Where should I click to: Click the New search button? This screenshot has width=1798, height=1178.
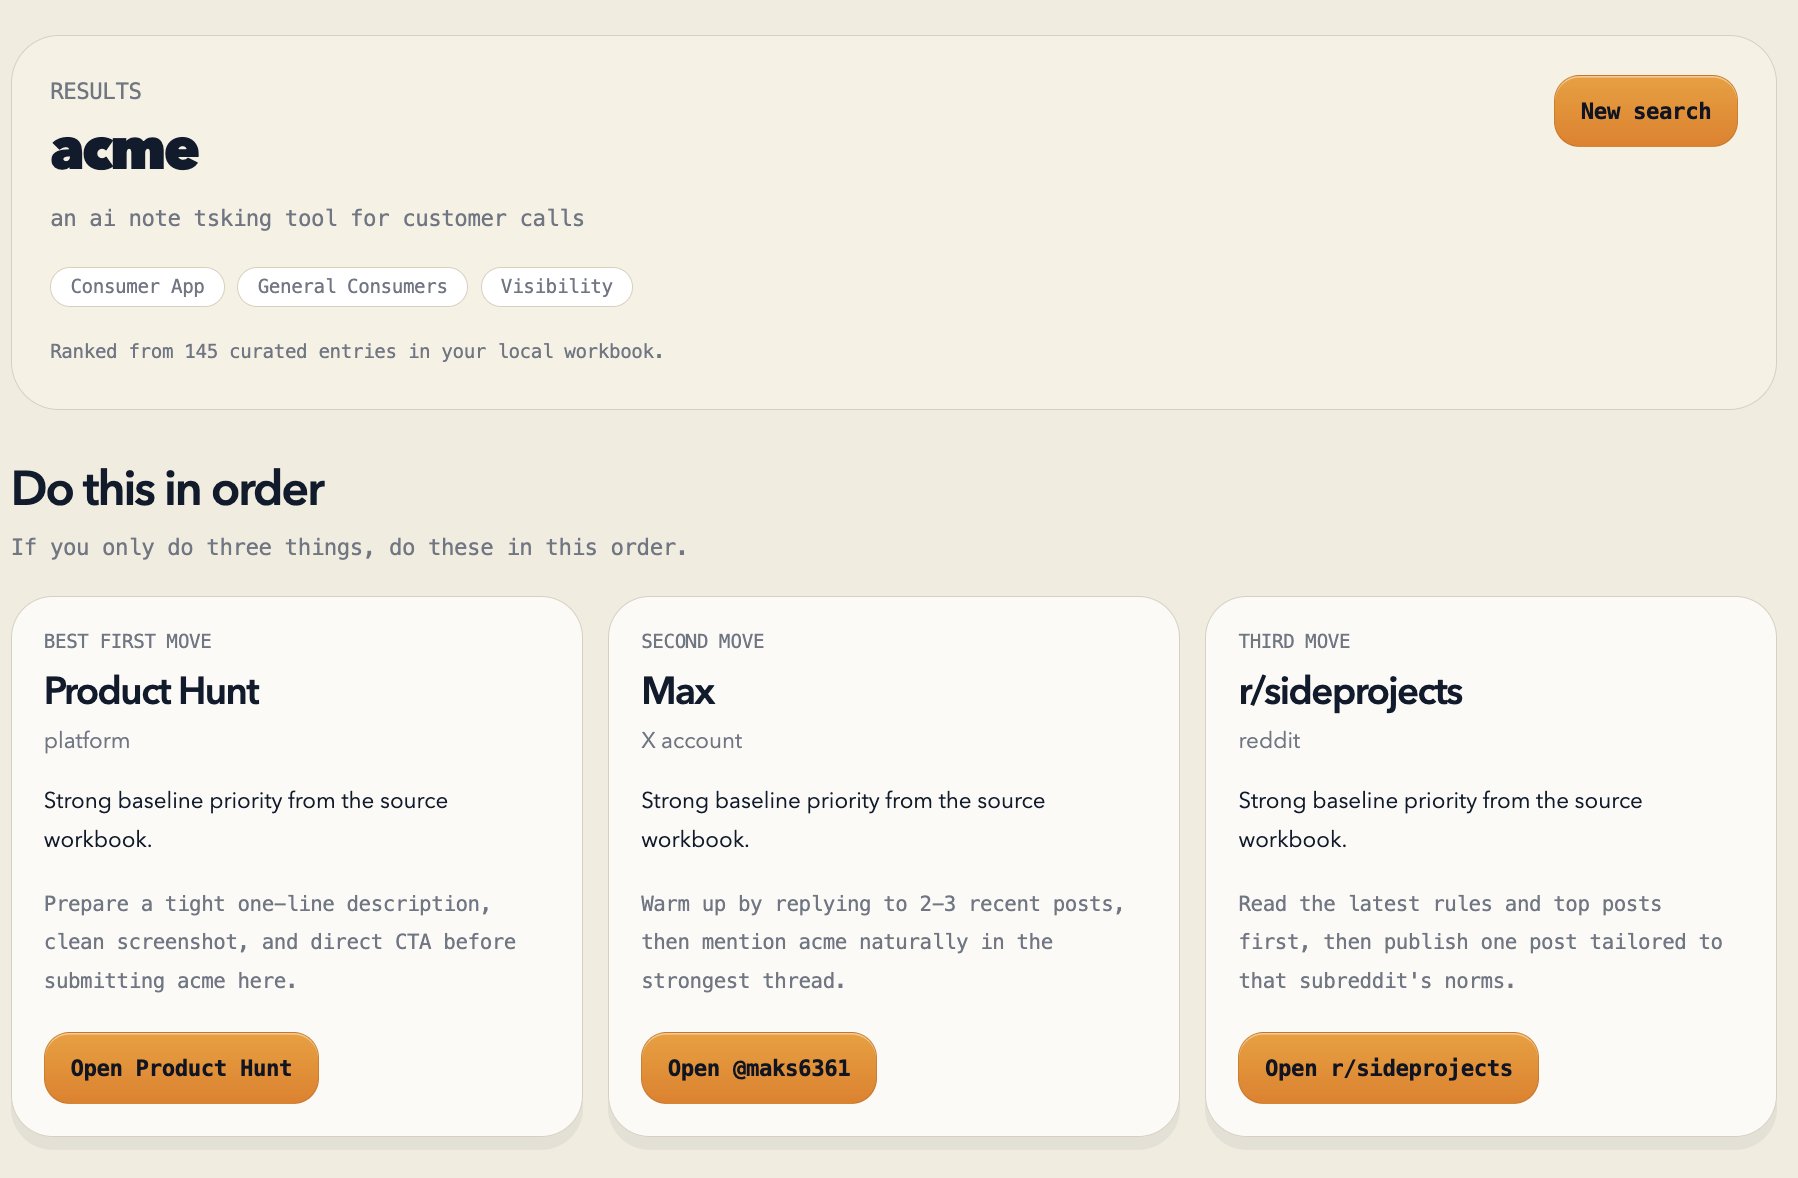coord(1644,111)
